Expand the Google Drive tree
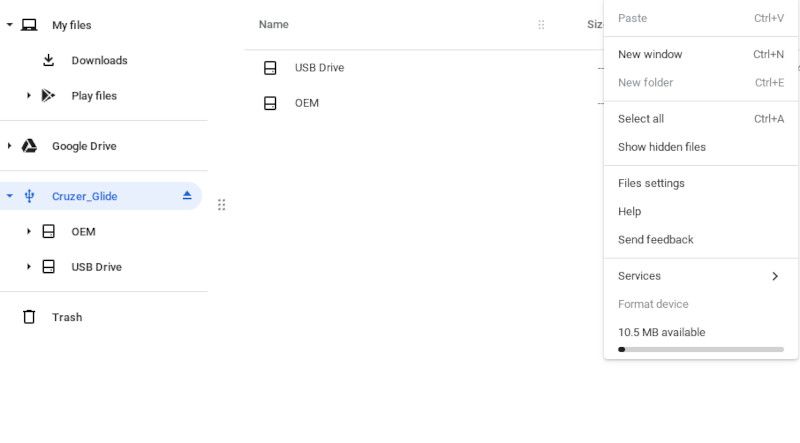 coord(9,146)
